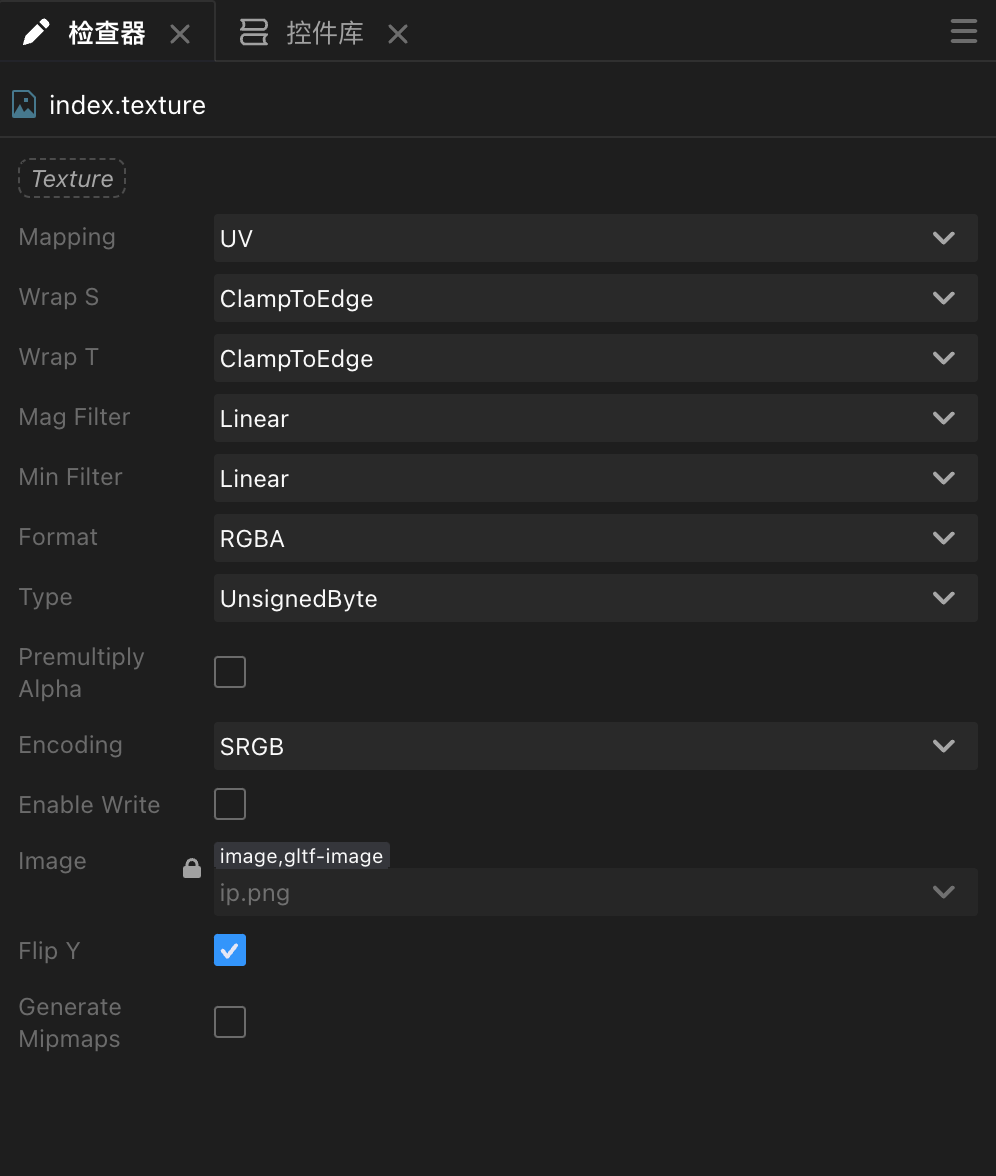The width and height of the screenshot is (996, 1176).
Task: Switch to the 控件库 tab
Action: [x=325, y=33]
